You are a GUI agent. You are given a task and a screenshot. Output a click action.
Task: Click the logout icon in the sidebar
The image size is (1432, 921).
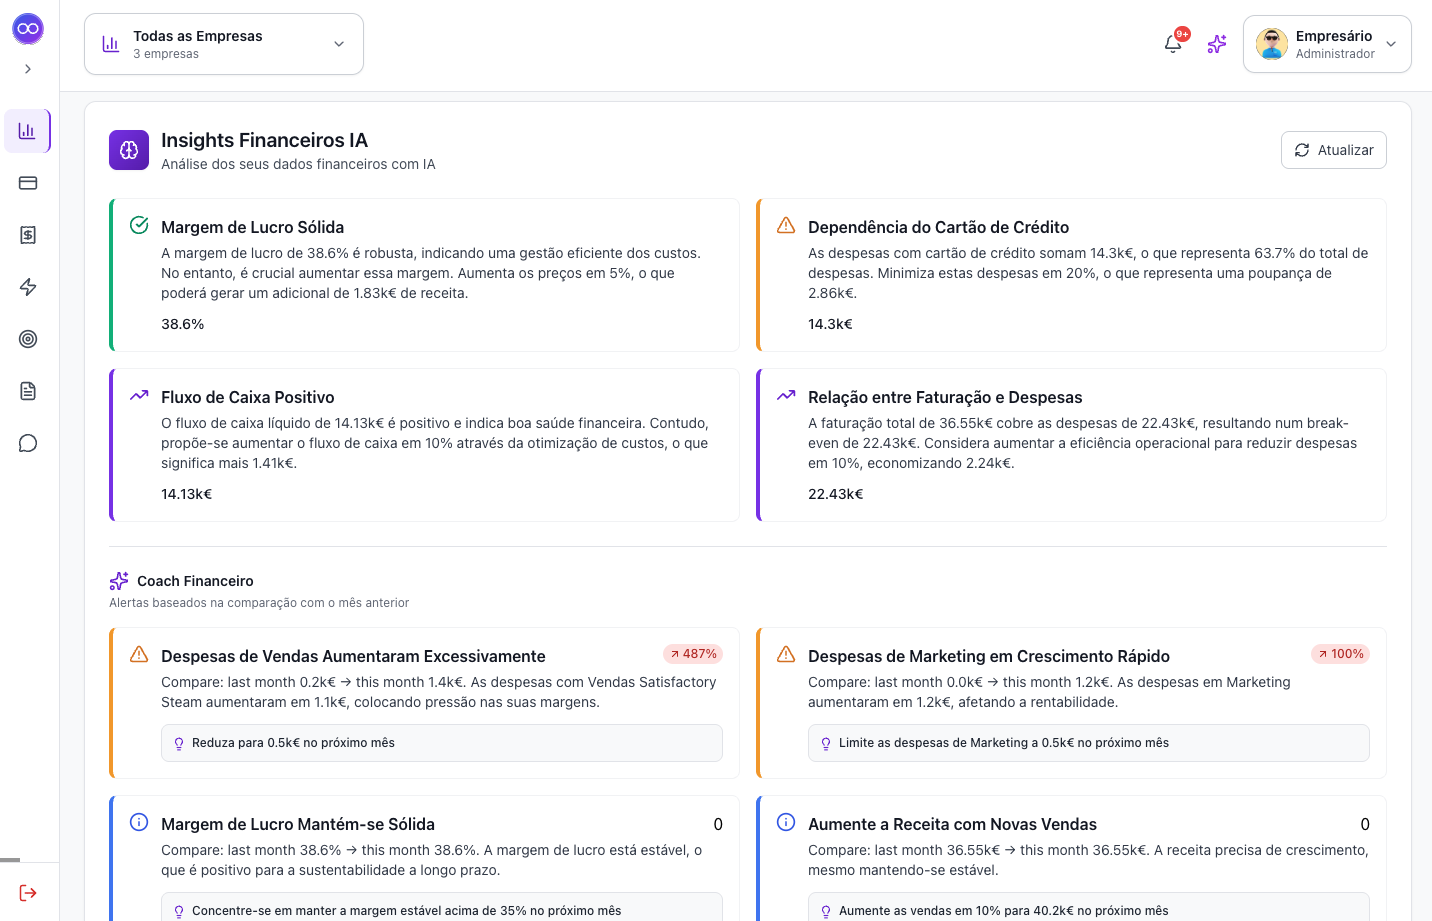[x=28, y=893]
